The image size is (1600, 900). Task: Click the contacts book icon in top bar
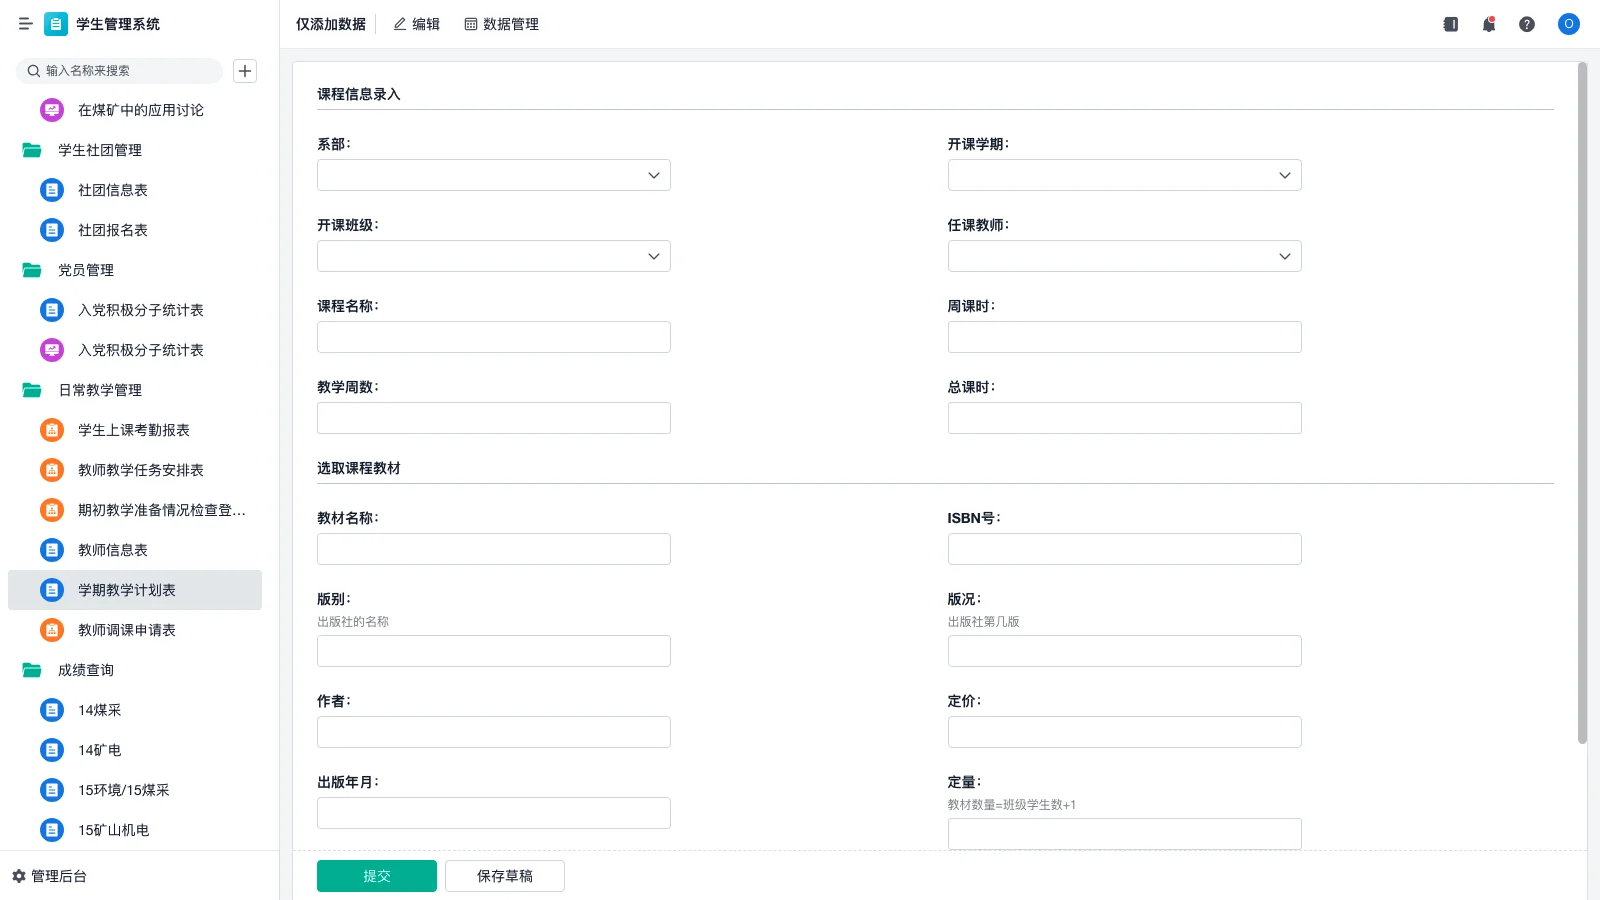point(1450,24)
